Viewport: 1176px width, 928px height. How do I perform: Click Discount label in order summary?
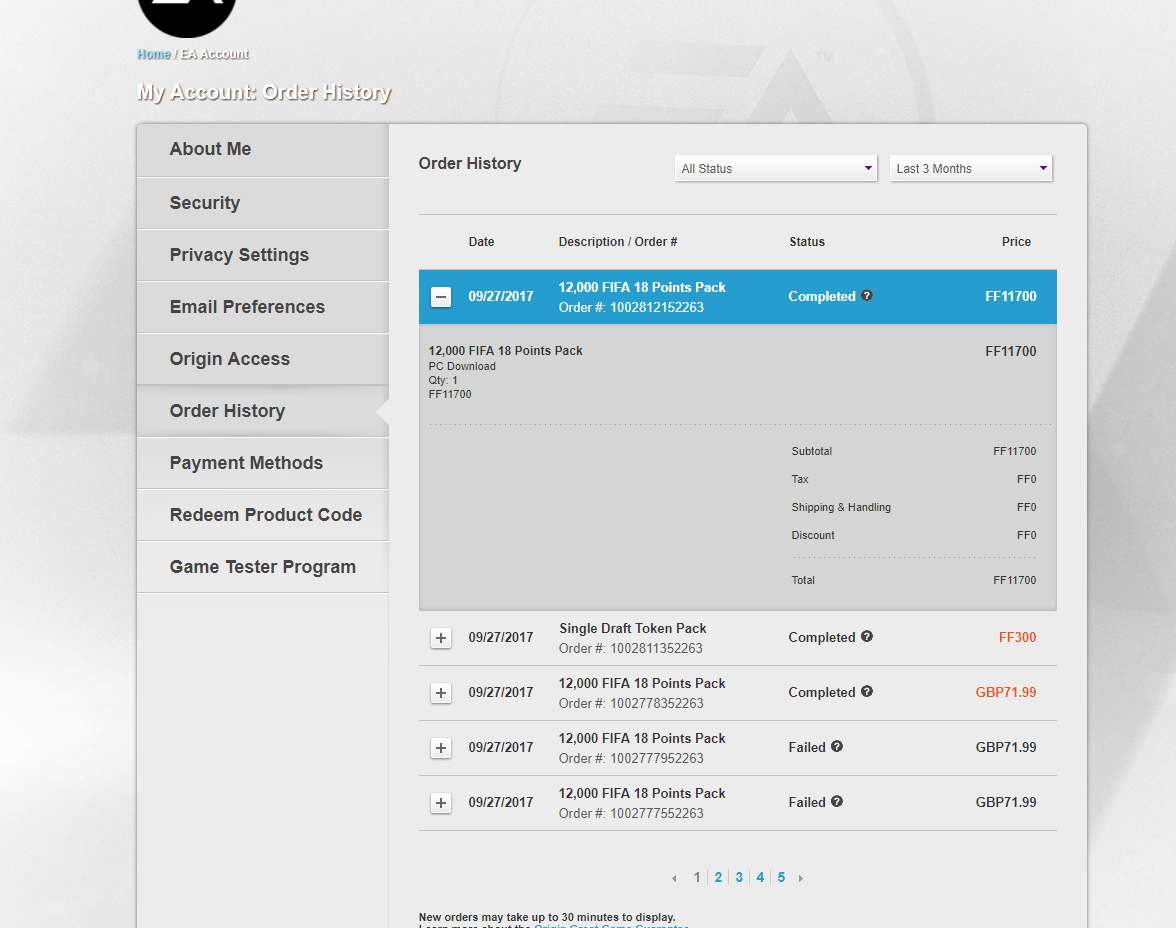point(812,535)
